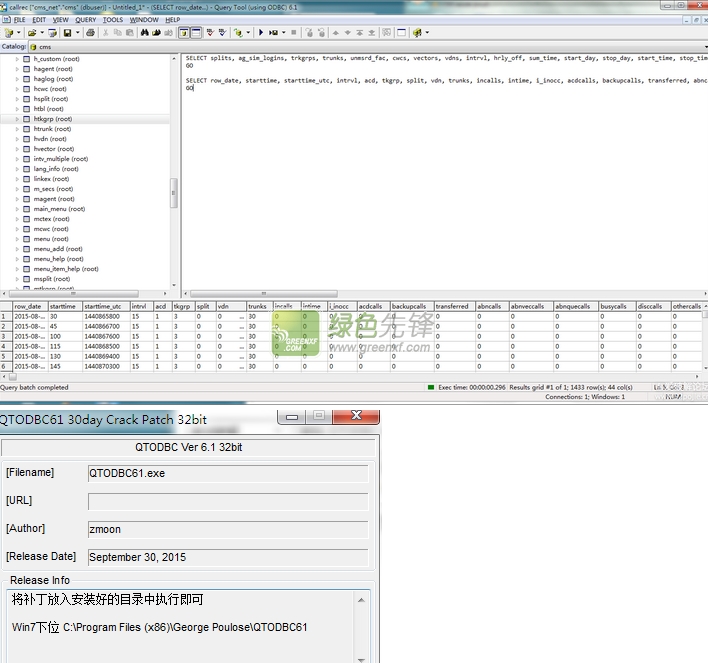Open the HELP menu
Viewport: 708px width, 663px height.
(172, 20)
